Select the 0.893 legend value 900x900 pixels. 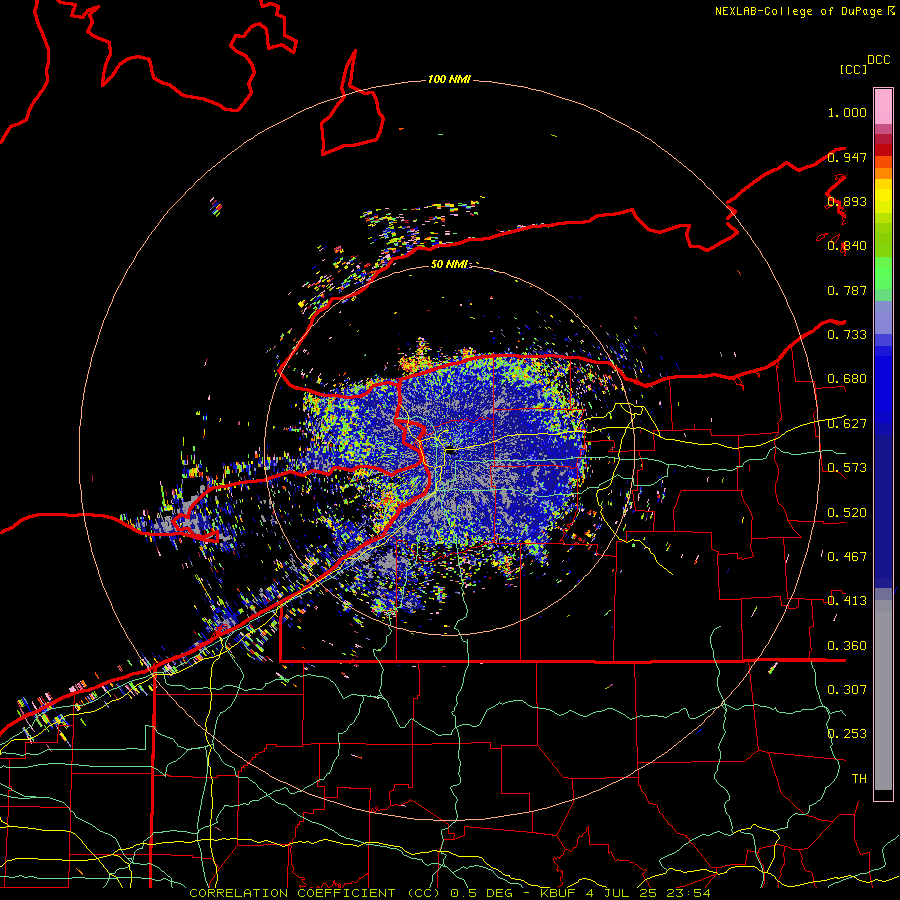847,201
